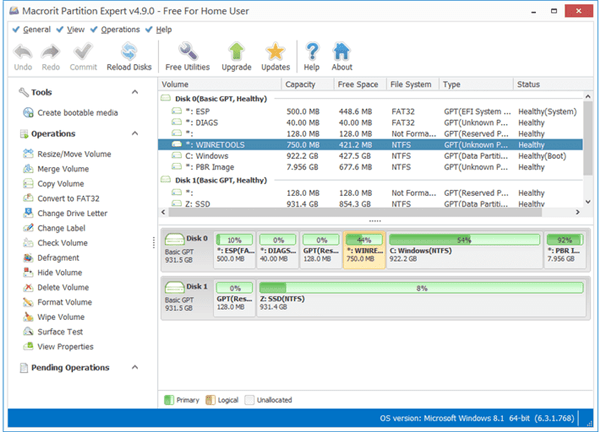
Task: Click the Unallocated legend color swatch
Action: [x=249, y=400]
